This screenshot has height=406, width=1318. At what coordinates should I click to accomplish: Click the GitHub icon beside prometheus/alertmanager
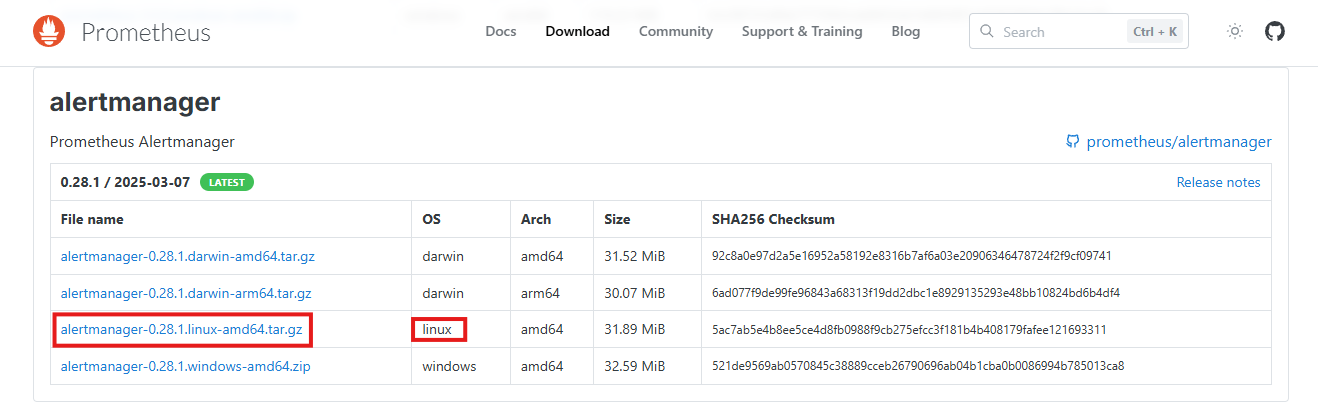click(x=1073, y=142)
